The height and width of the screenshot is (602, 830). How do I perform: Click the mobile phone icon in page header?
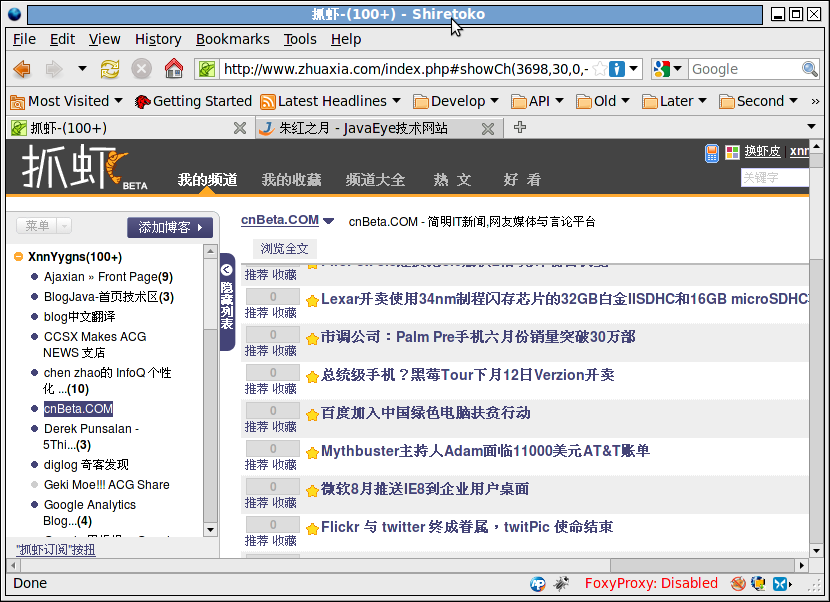(x=712, y=153)
